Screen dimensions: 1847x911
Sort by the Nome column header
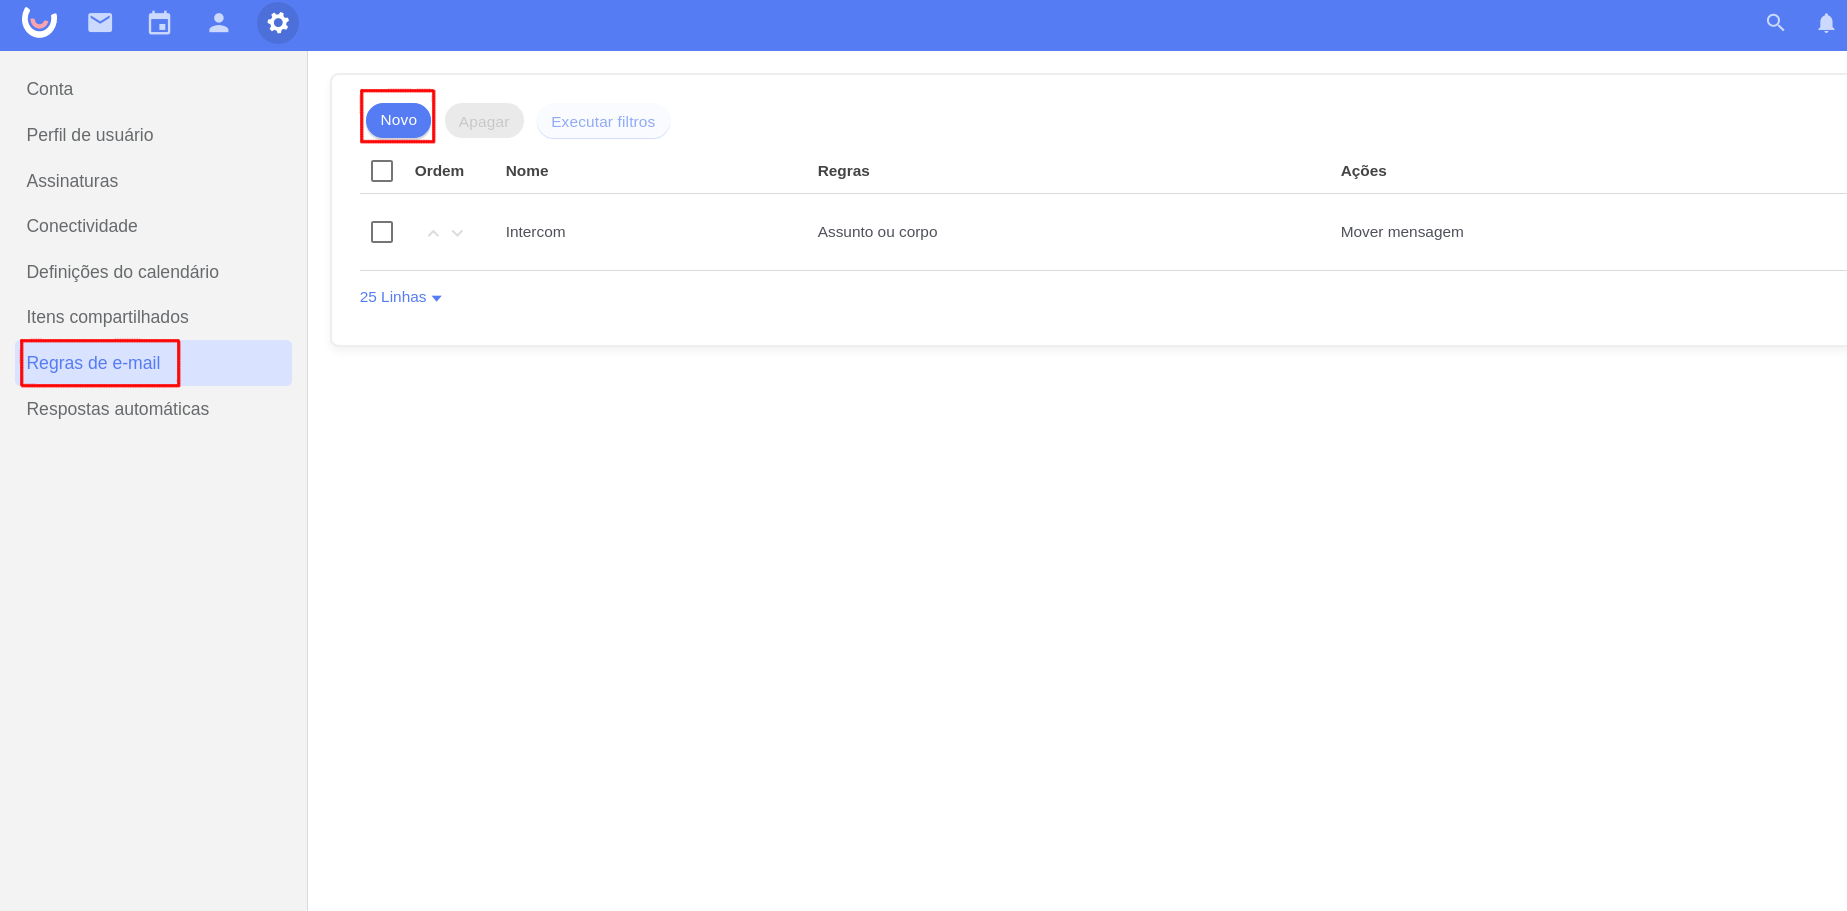pos(527,171)
